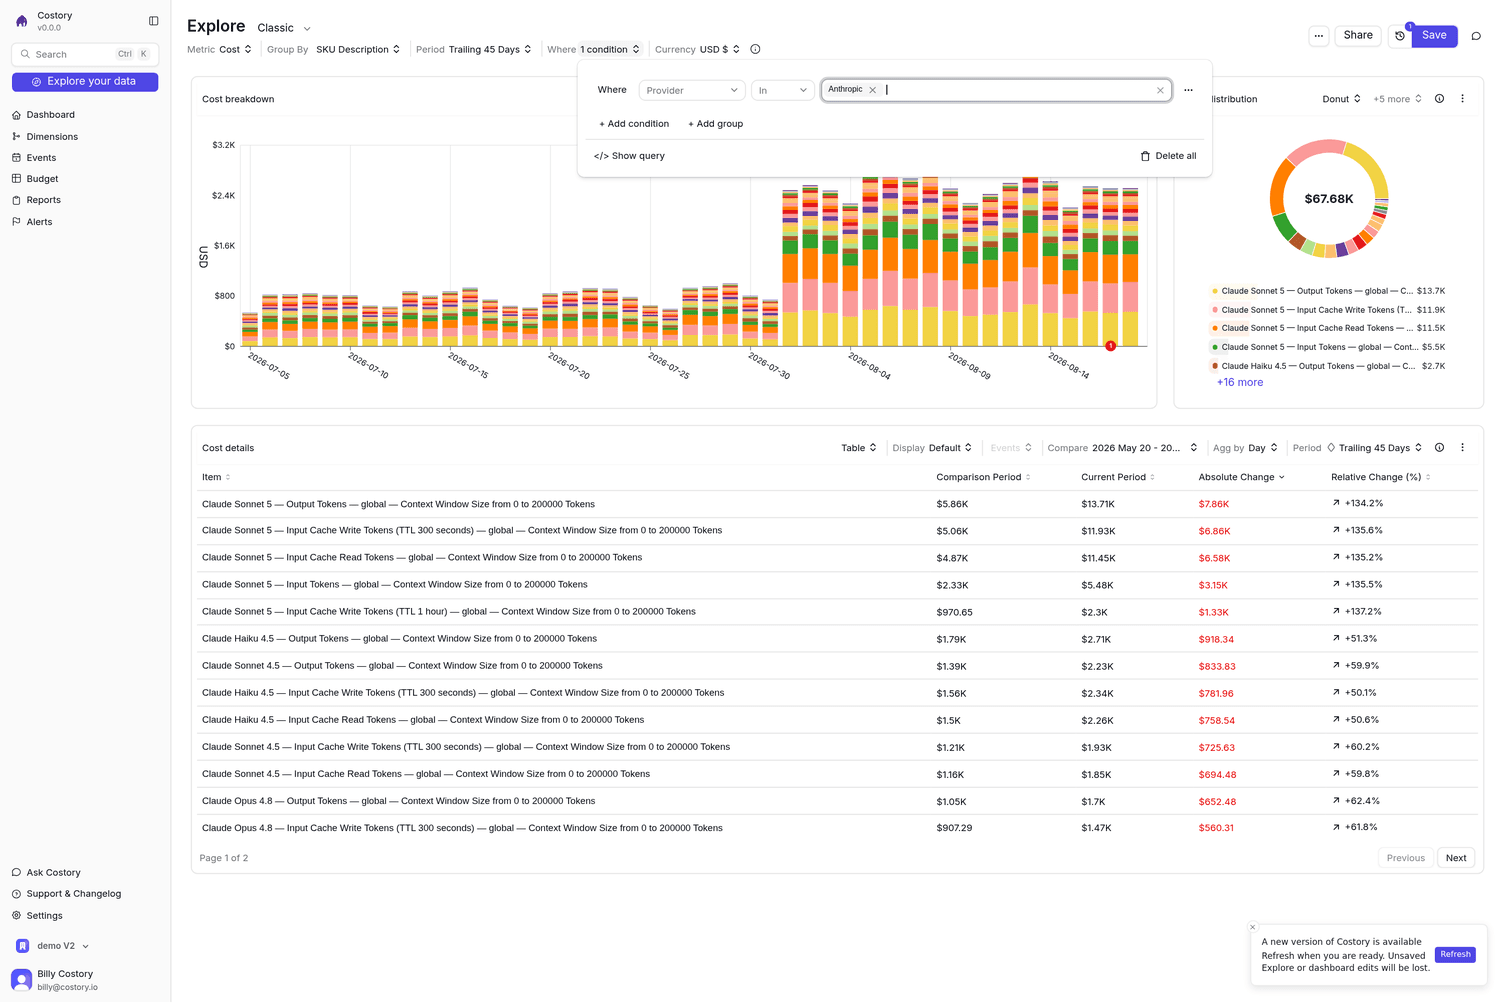Open condition row options ellipsis
The width and height of the screenshot is (1500, 1003).
[1188, 91]
